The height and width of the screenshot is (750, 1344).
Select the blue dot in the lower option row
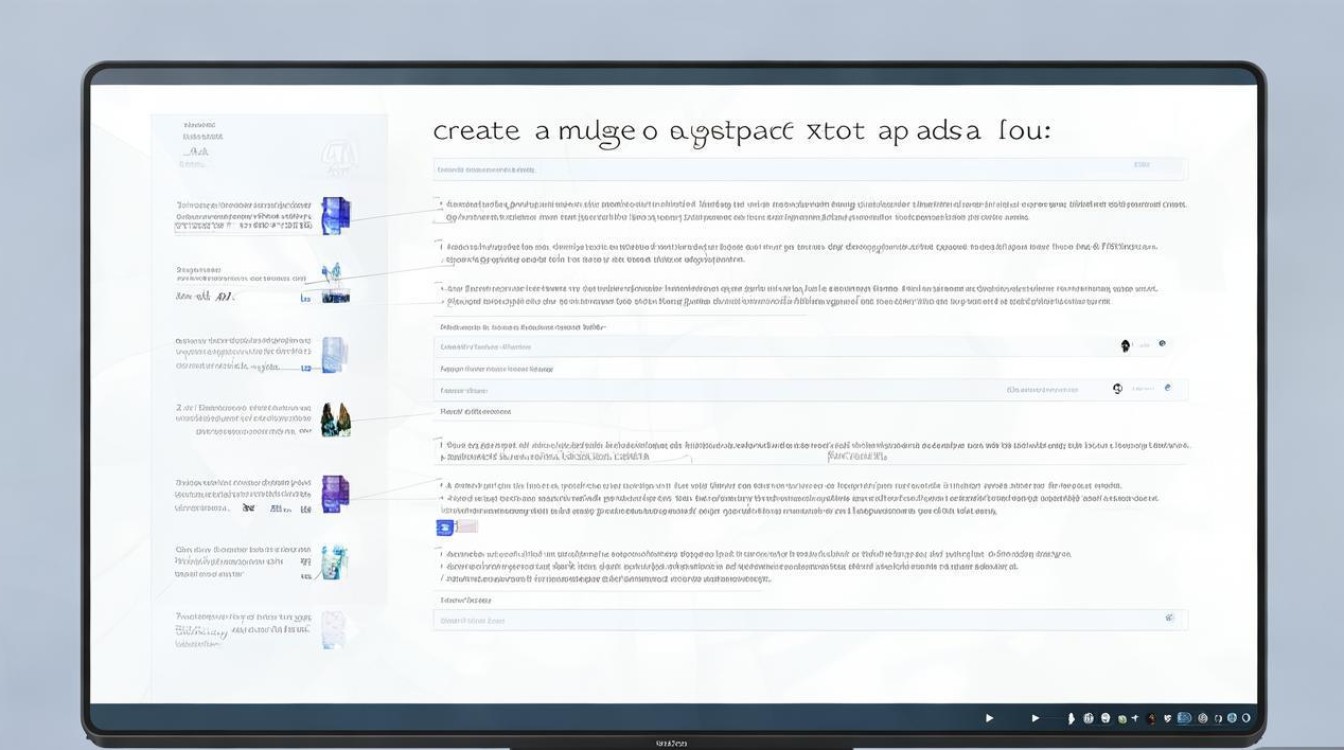coord(1167,388)
